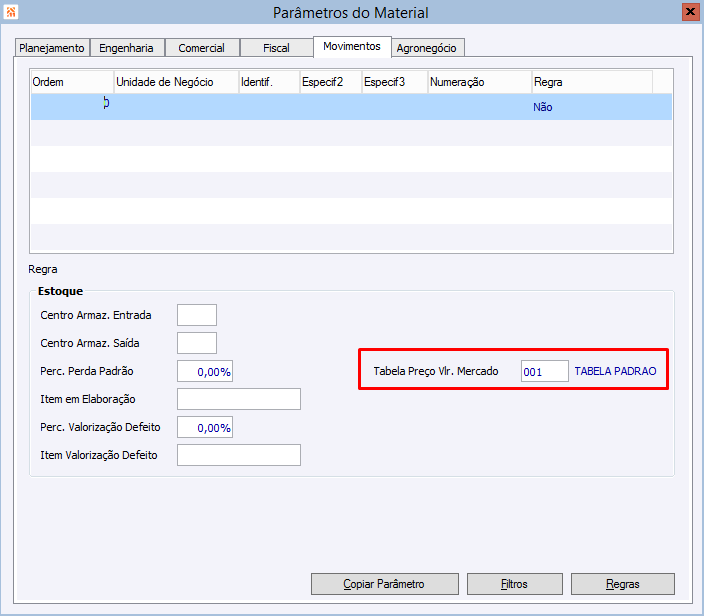
Task: Activate the Movimentos tab
Action: click(352, 46)
